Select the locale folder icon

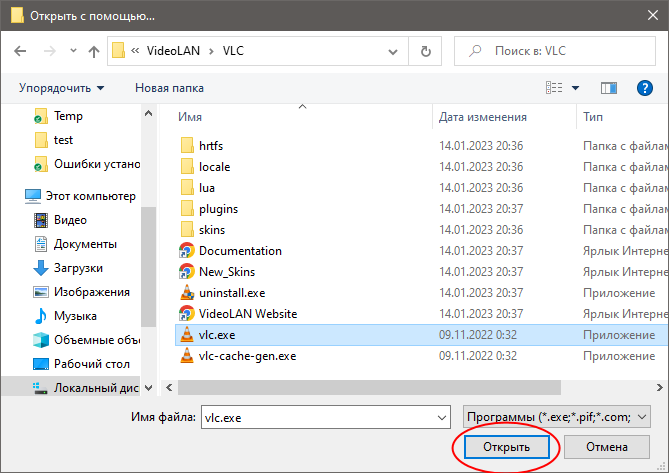click(x=187, y=167)
